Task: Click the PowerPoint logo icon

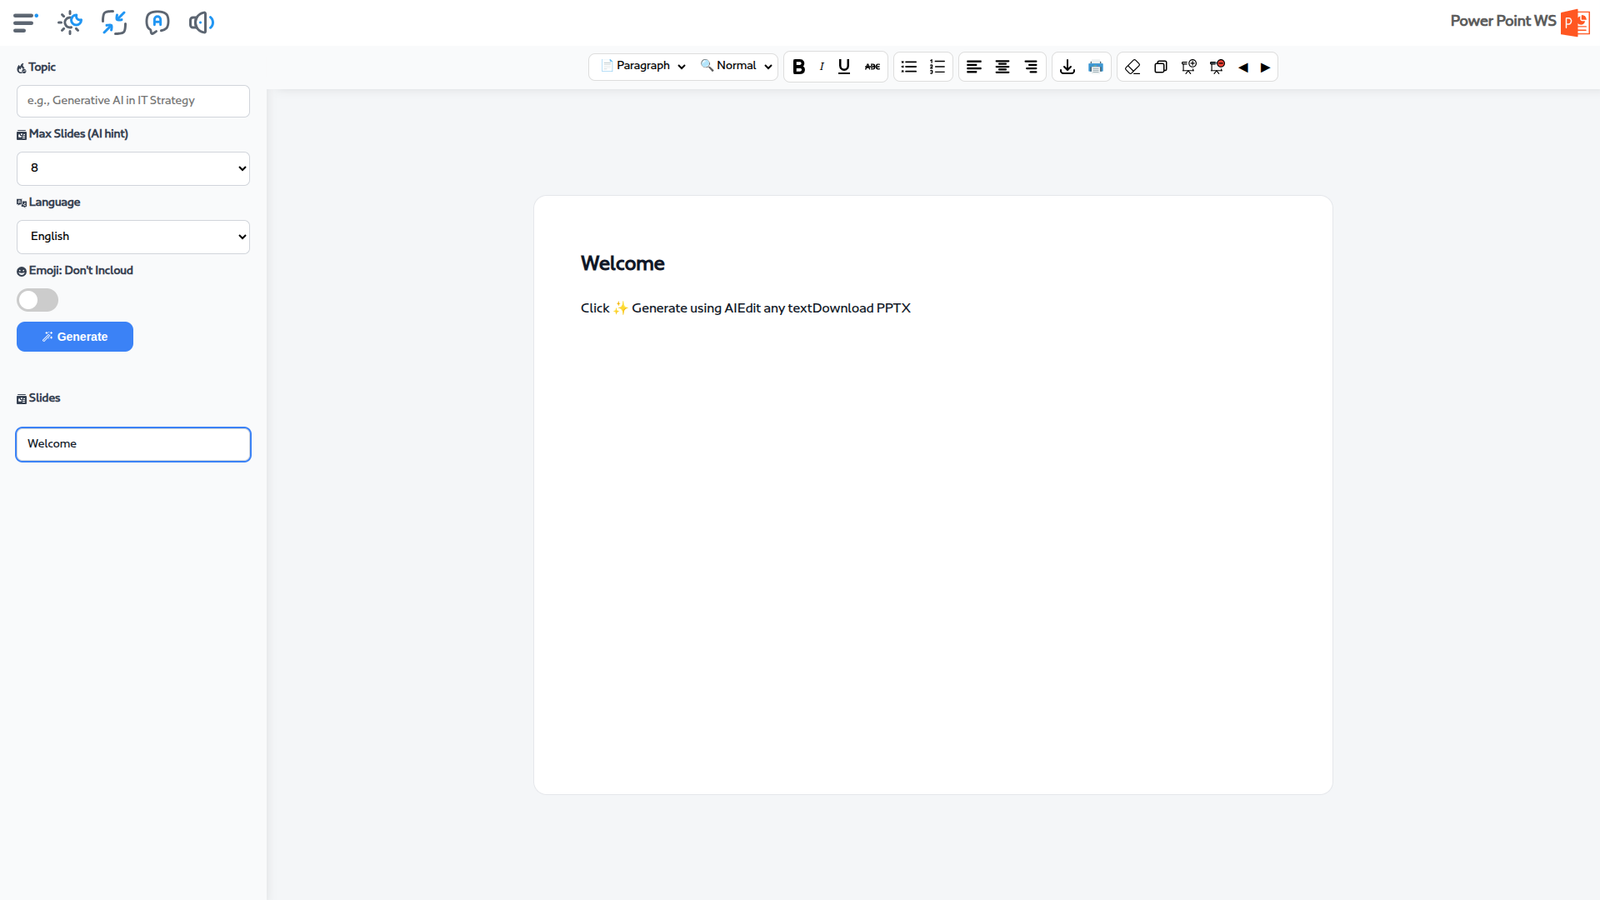Action: point(1575,22)
